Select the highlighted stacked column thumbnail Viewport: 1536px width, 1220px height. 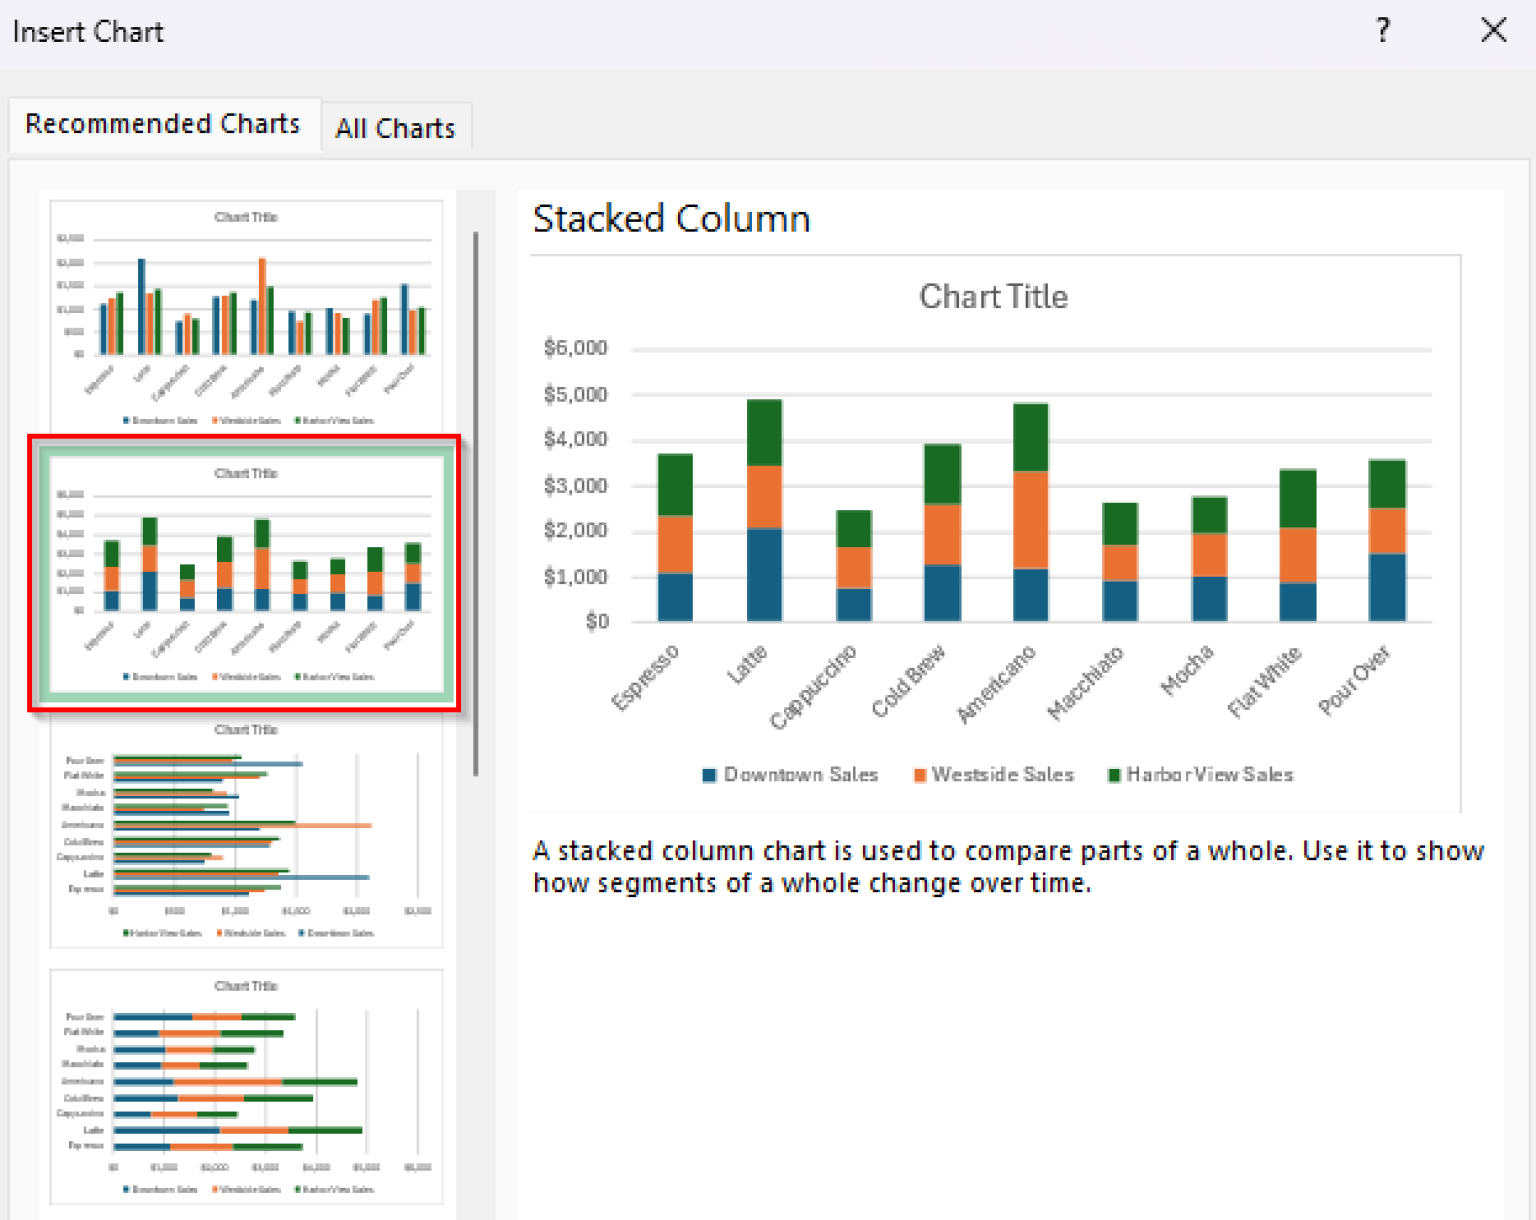(245, 575)
